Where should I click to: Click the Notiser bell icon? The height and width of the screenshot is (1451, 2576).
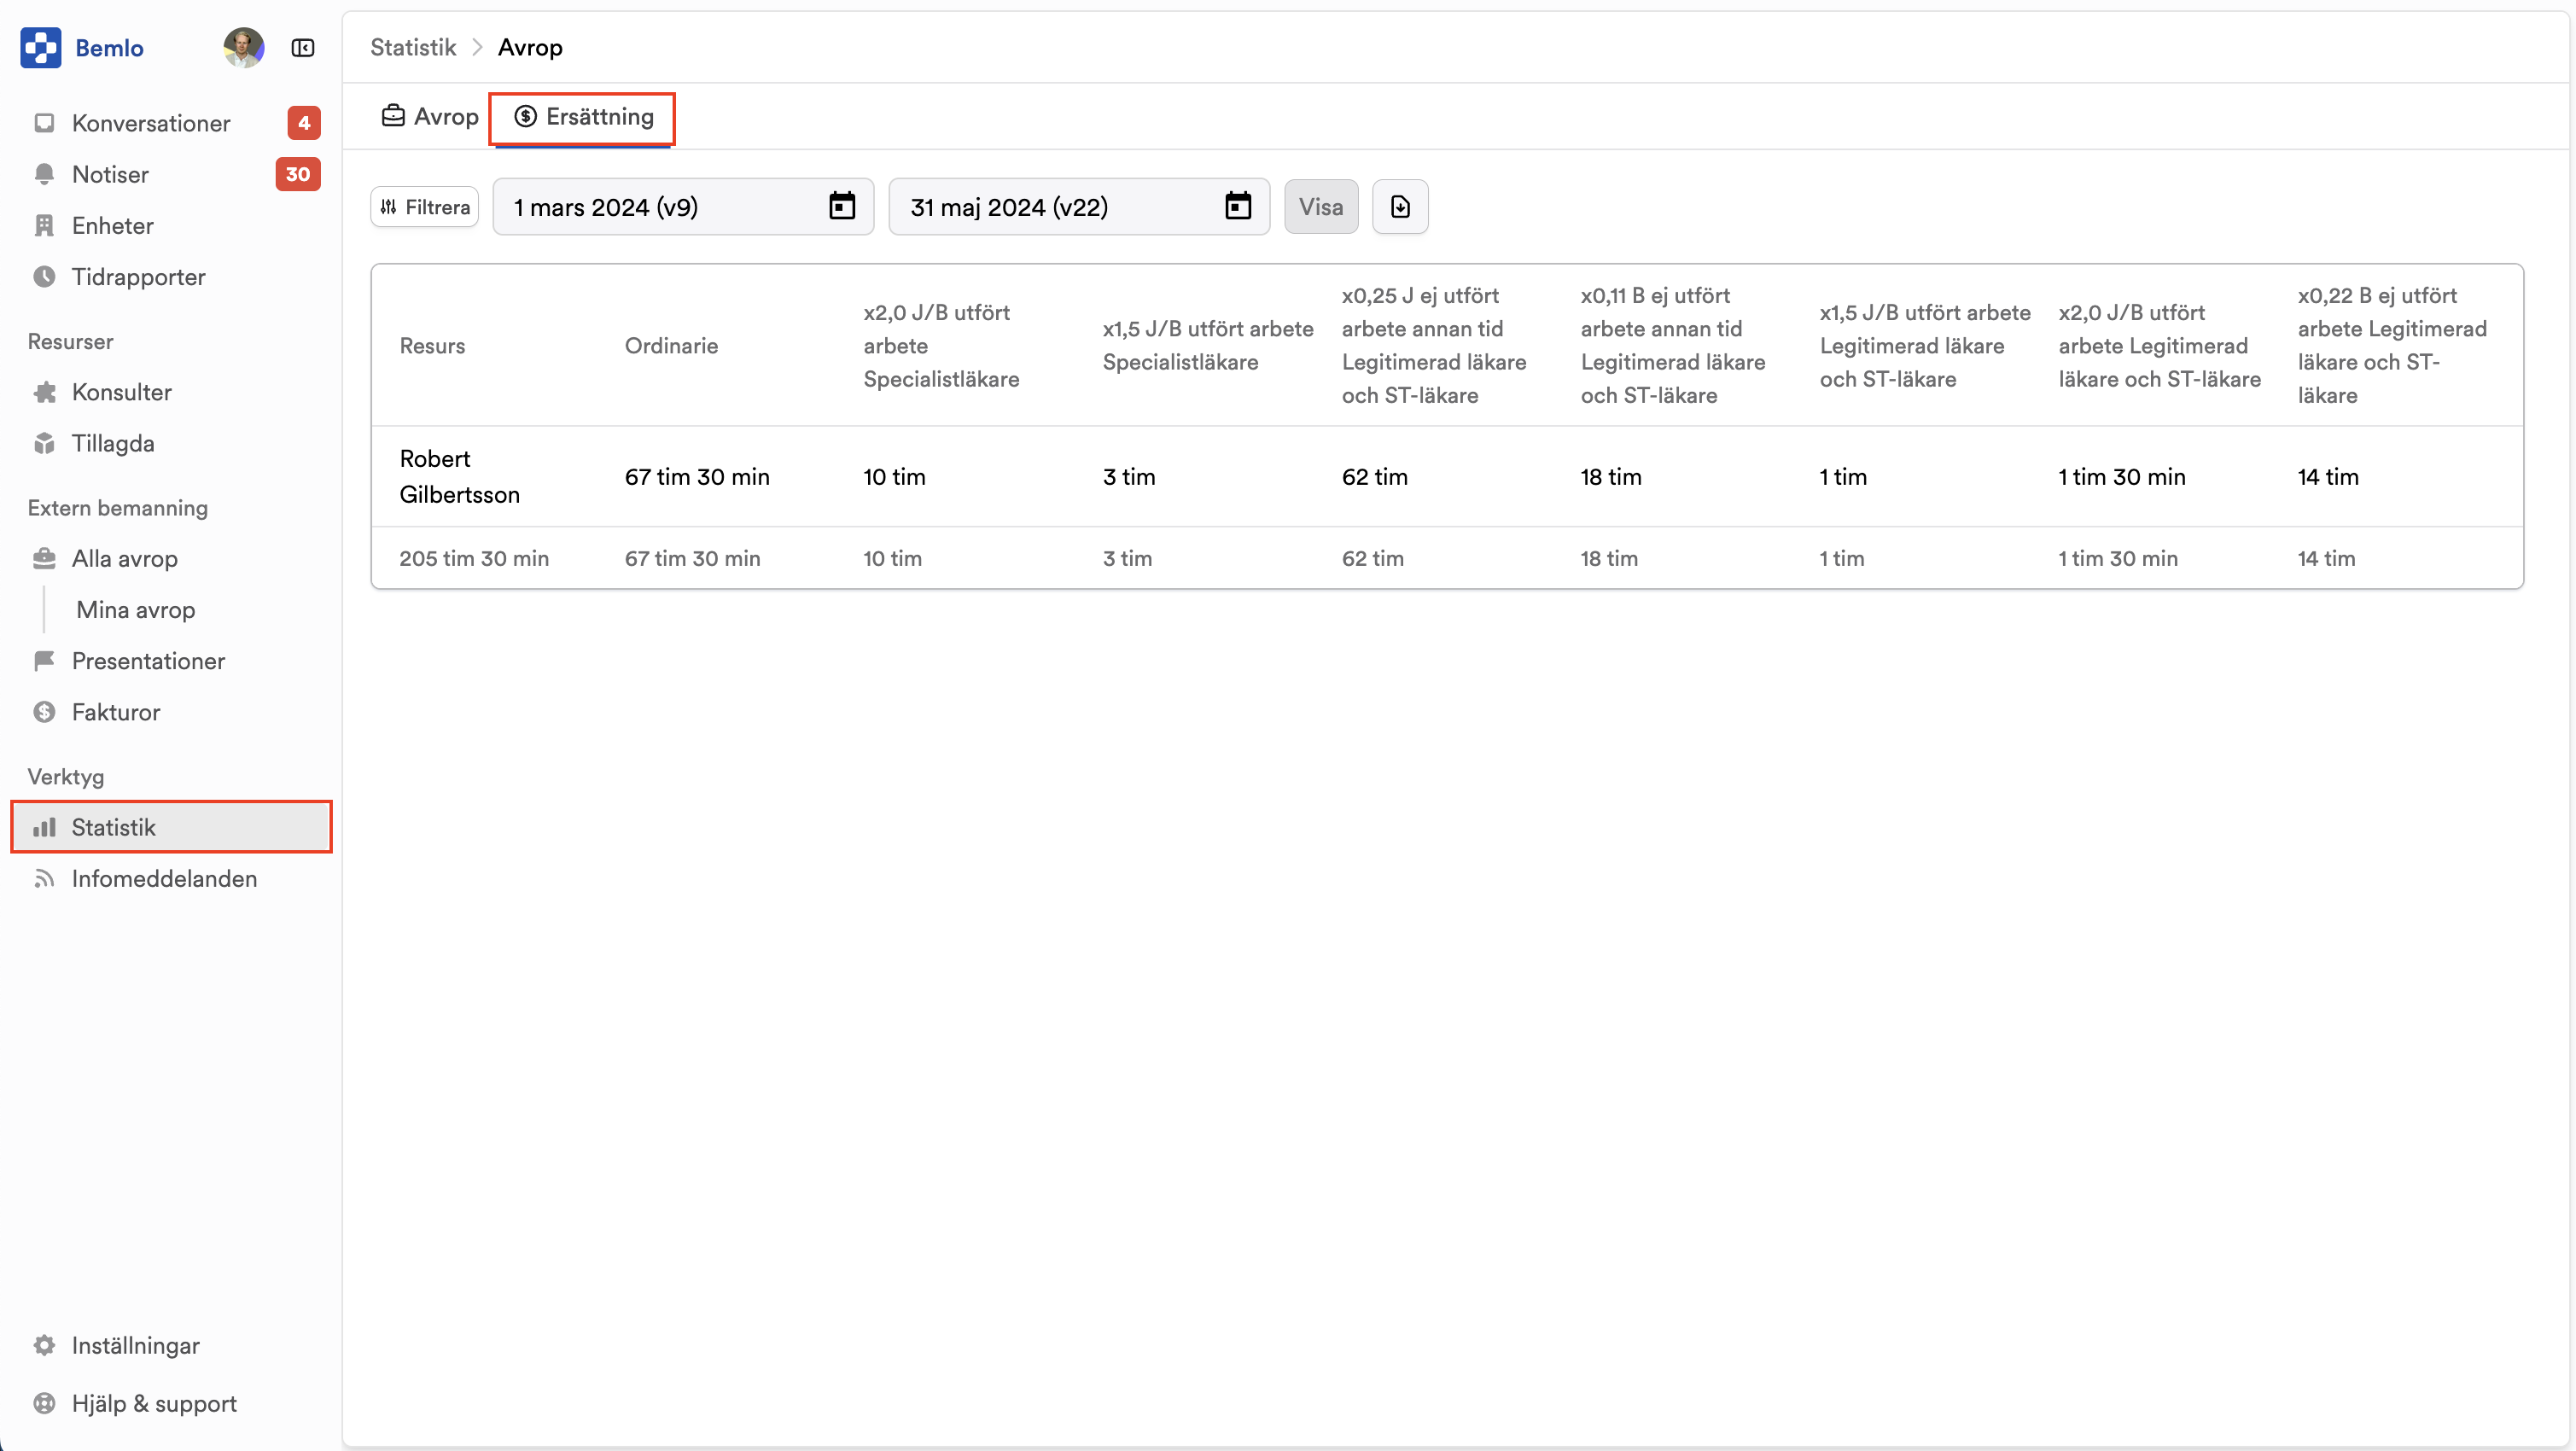(44, 174)
